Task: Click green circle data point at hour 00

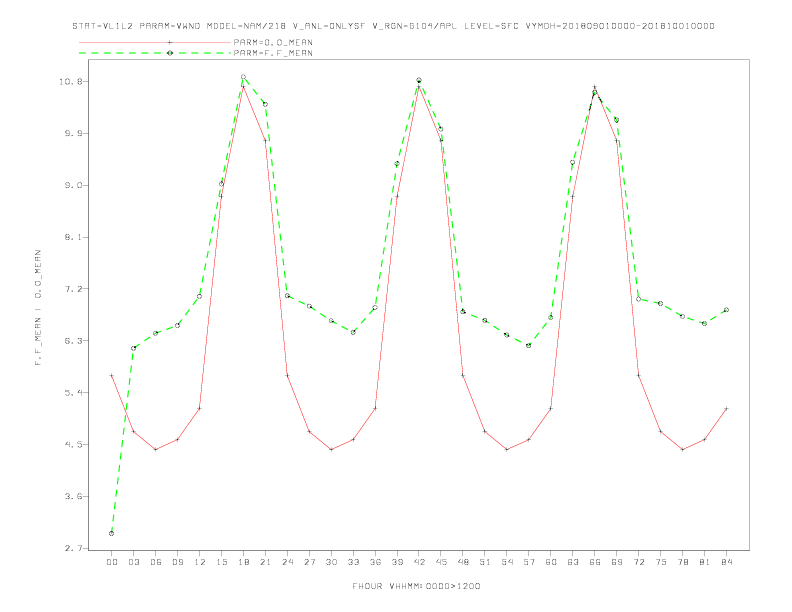Action: tap(112, 533)
